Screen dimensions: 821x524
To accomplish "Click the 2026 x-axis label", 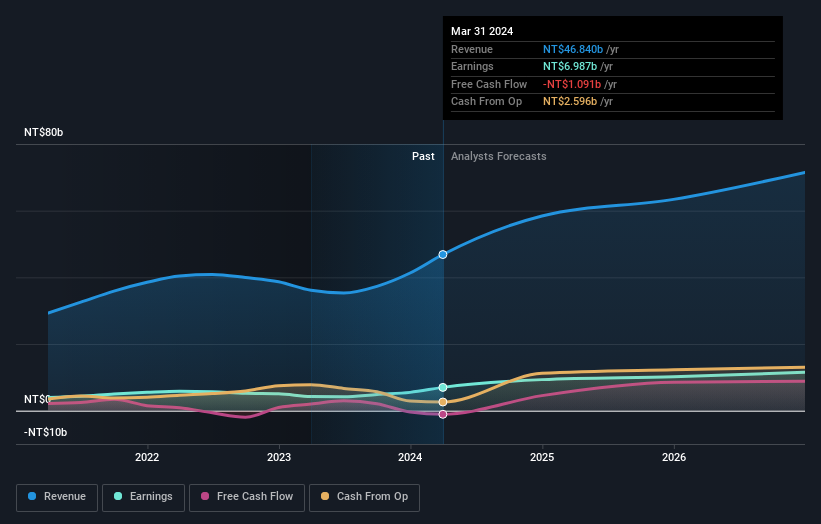I will click(x=674, y=457).
